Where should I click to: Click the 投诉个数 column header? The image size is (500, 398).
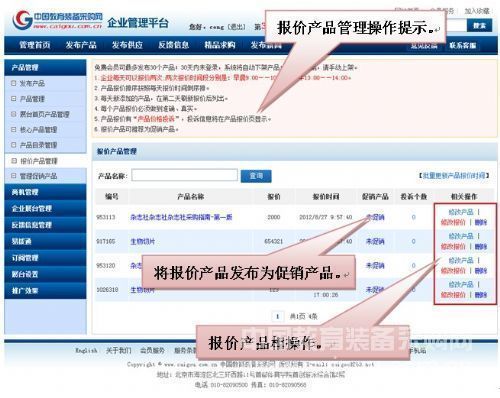(414, 197)
